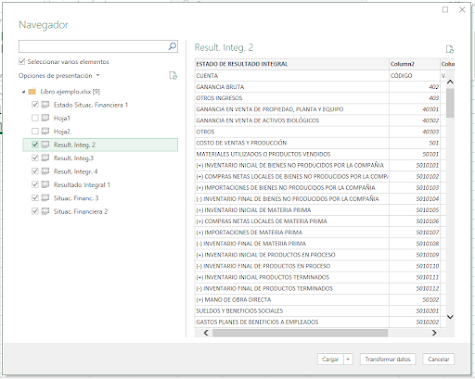Click COSTO DE VENTAS Y PRODUCCIÓN cell
475x379 pixels.
(x=292, y=143)
